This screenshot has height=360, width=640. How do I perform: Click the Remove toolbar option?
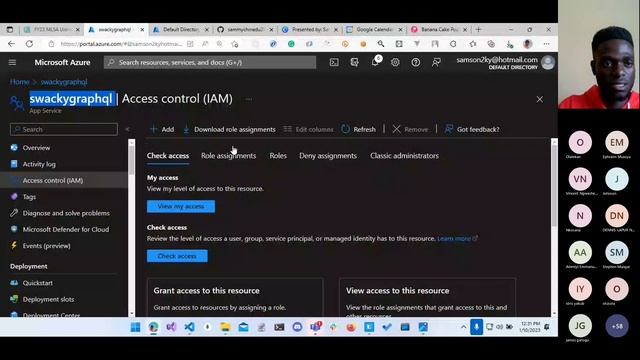pyautogui.click(x=410, y=129)
